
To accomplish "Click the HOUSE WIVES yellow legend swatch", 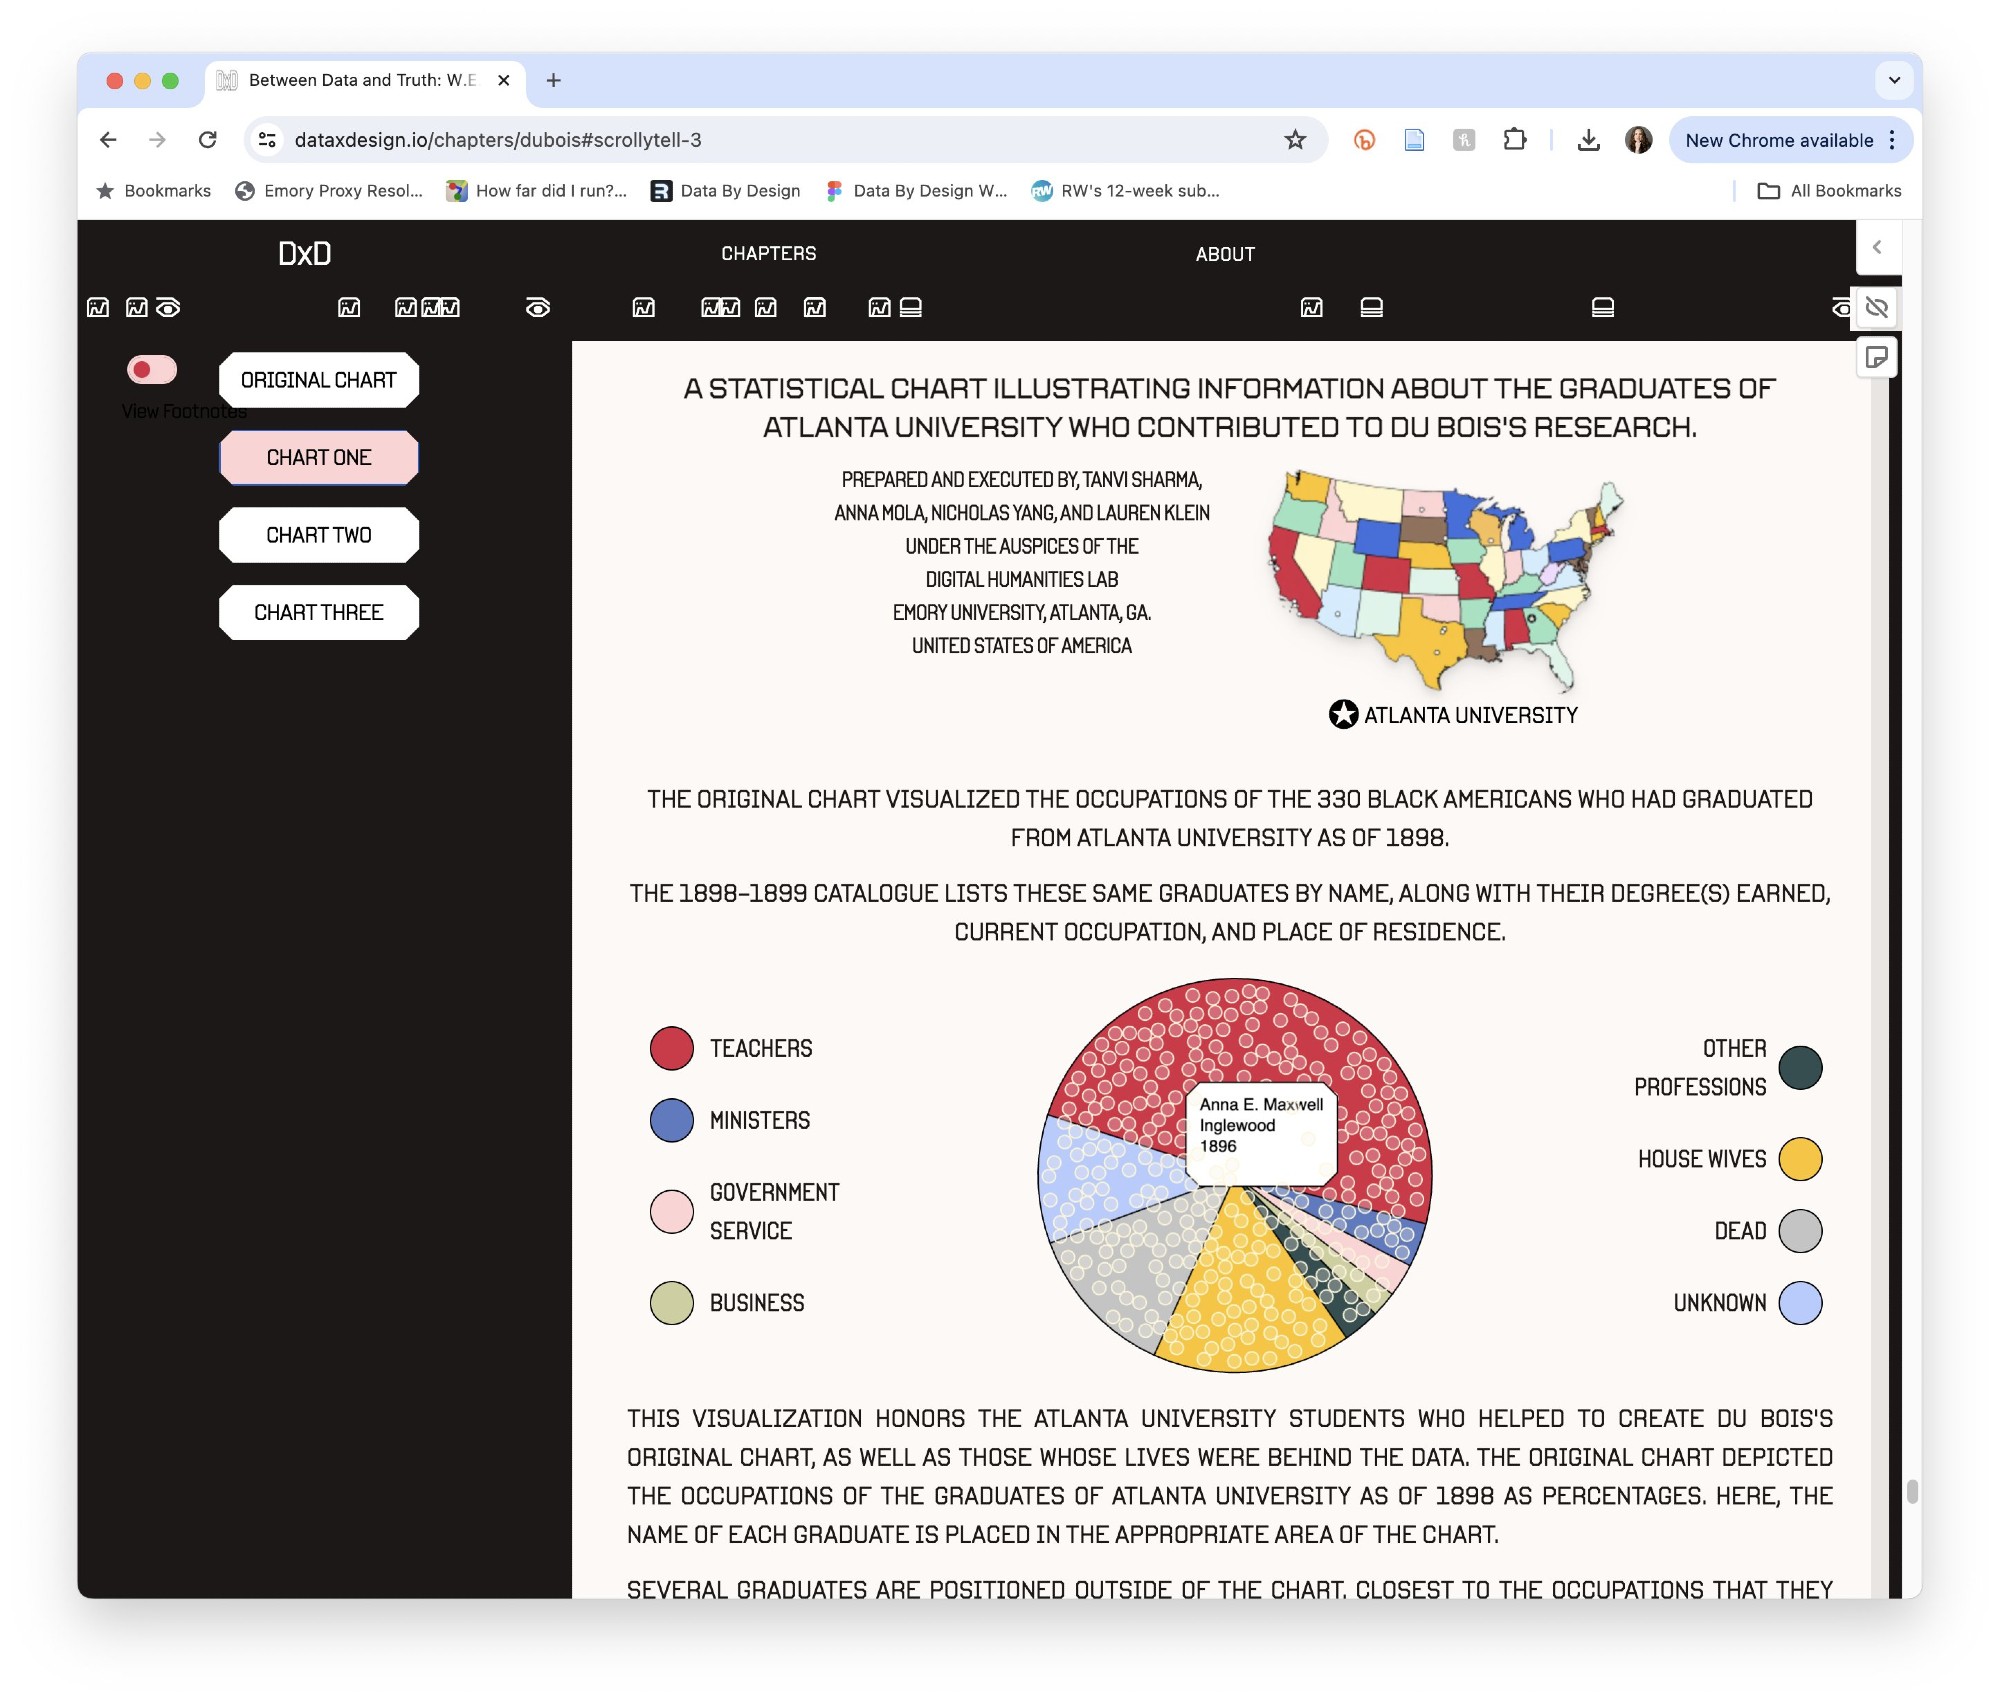I will 1800,1159.
